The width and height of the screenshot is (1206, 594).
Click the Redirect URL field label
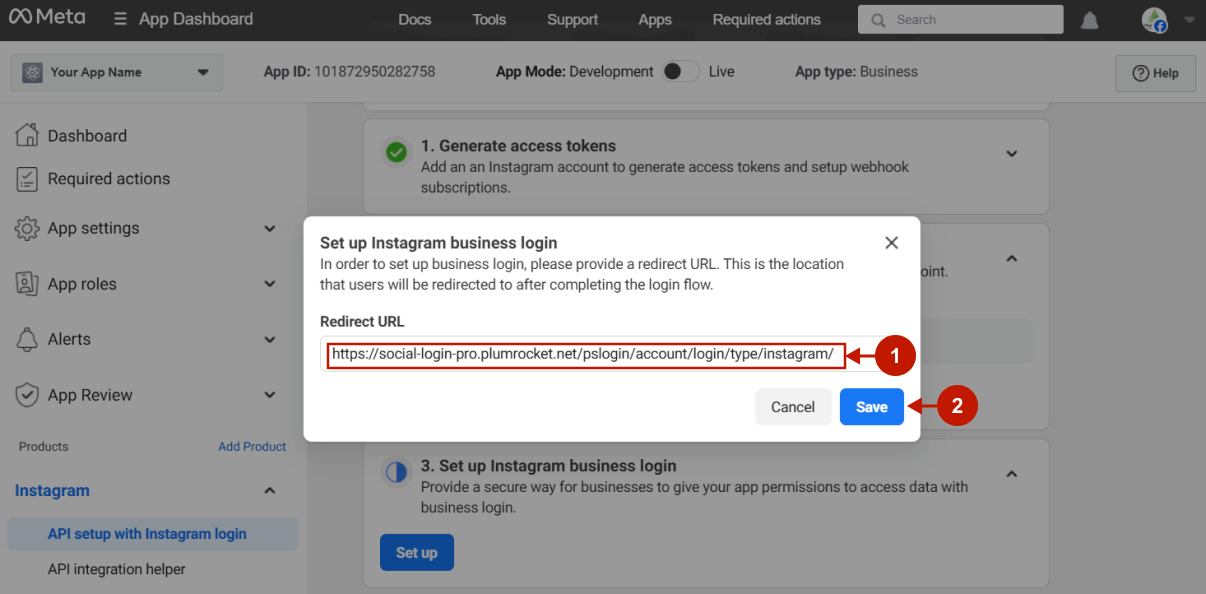point(362,322)
